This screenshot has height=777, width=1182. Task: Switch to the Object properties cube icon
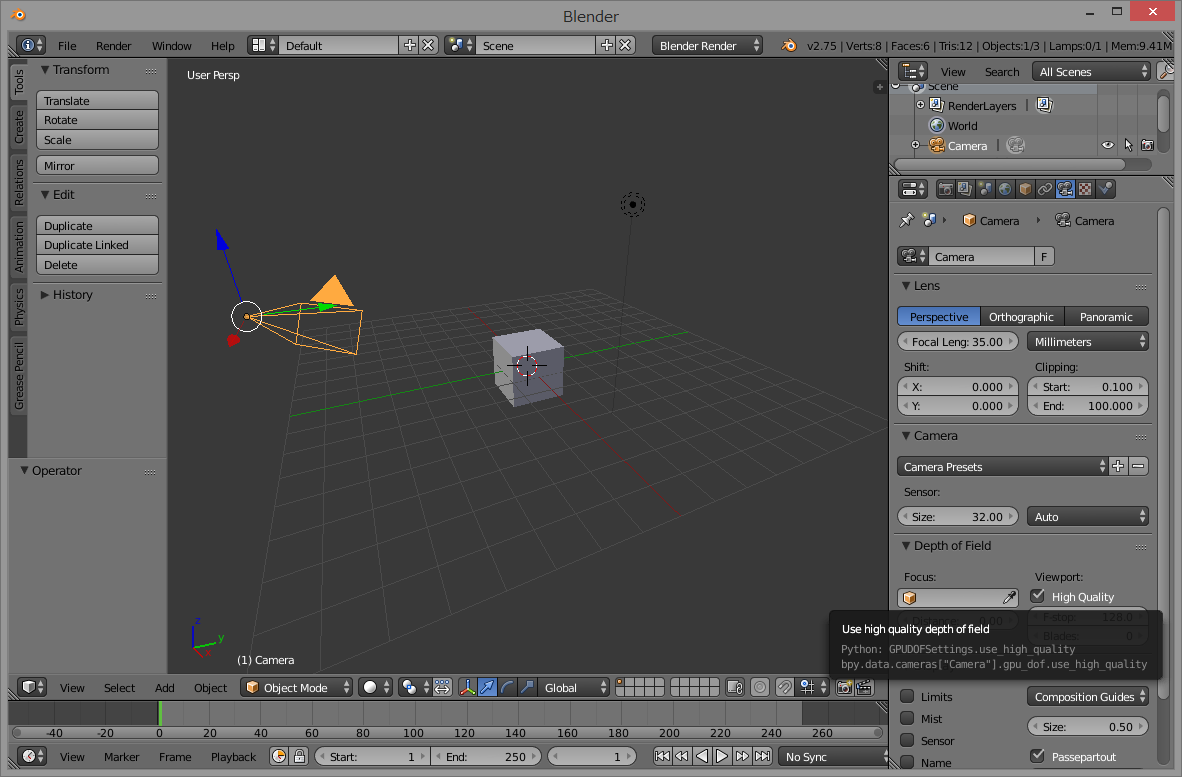(1024, 188)
